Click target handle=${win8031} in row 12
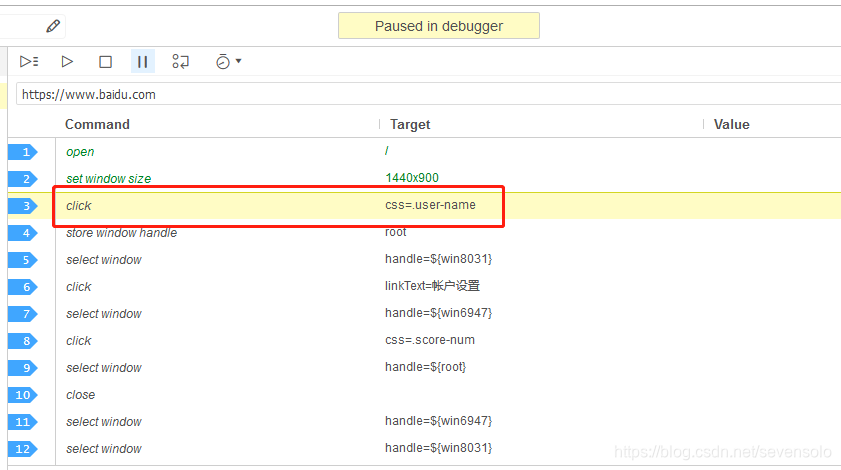The image size is (841, 470). tap(438, 448)
